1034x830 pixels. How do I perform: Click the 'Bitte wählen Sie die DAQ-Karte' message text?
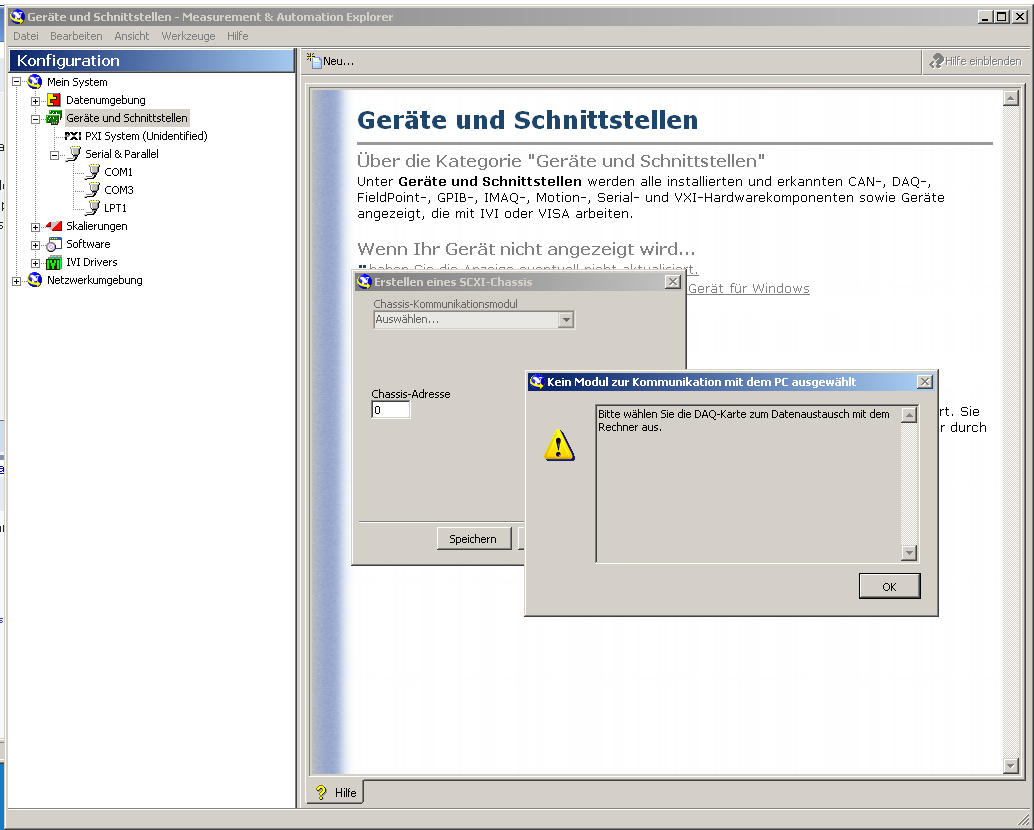coord(744,421)
